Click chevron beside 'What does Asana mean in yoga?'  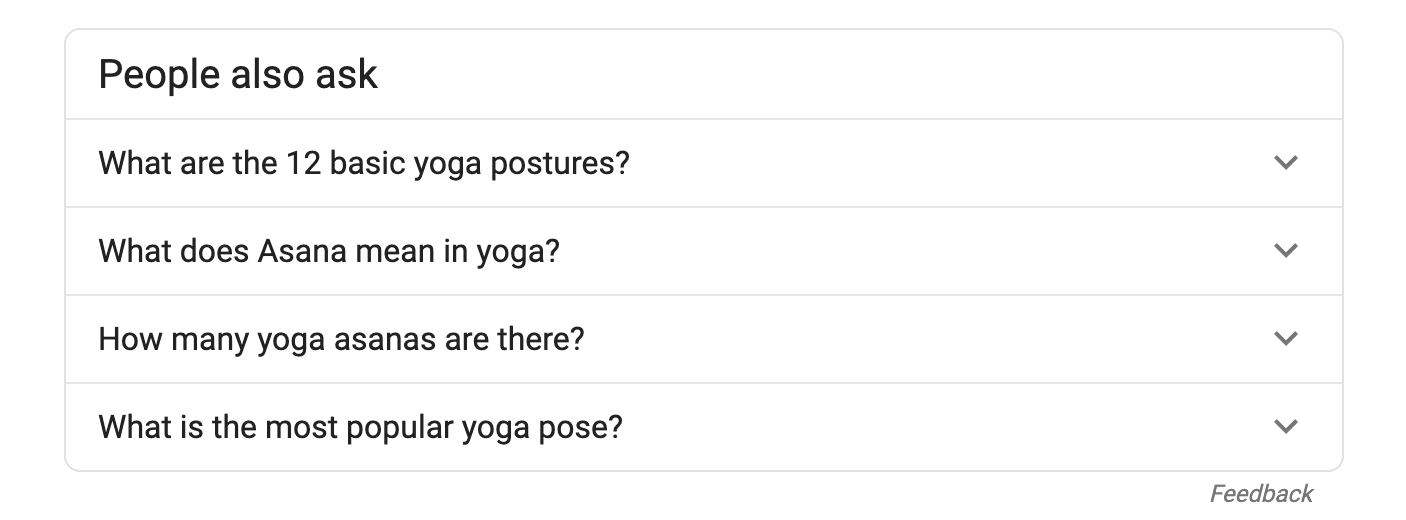click(1286, 250)
